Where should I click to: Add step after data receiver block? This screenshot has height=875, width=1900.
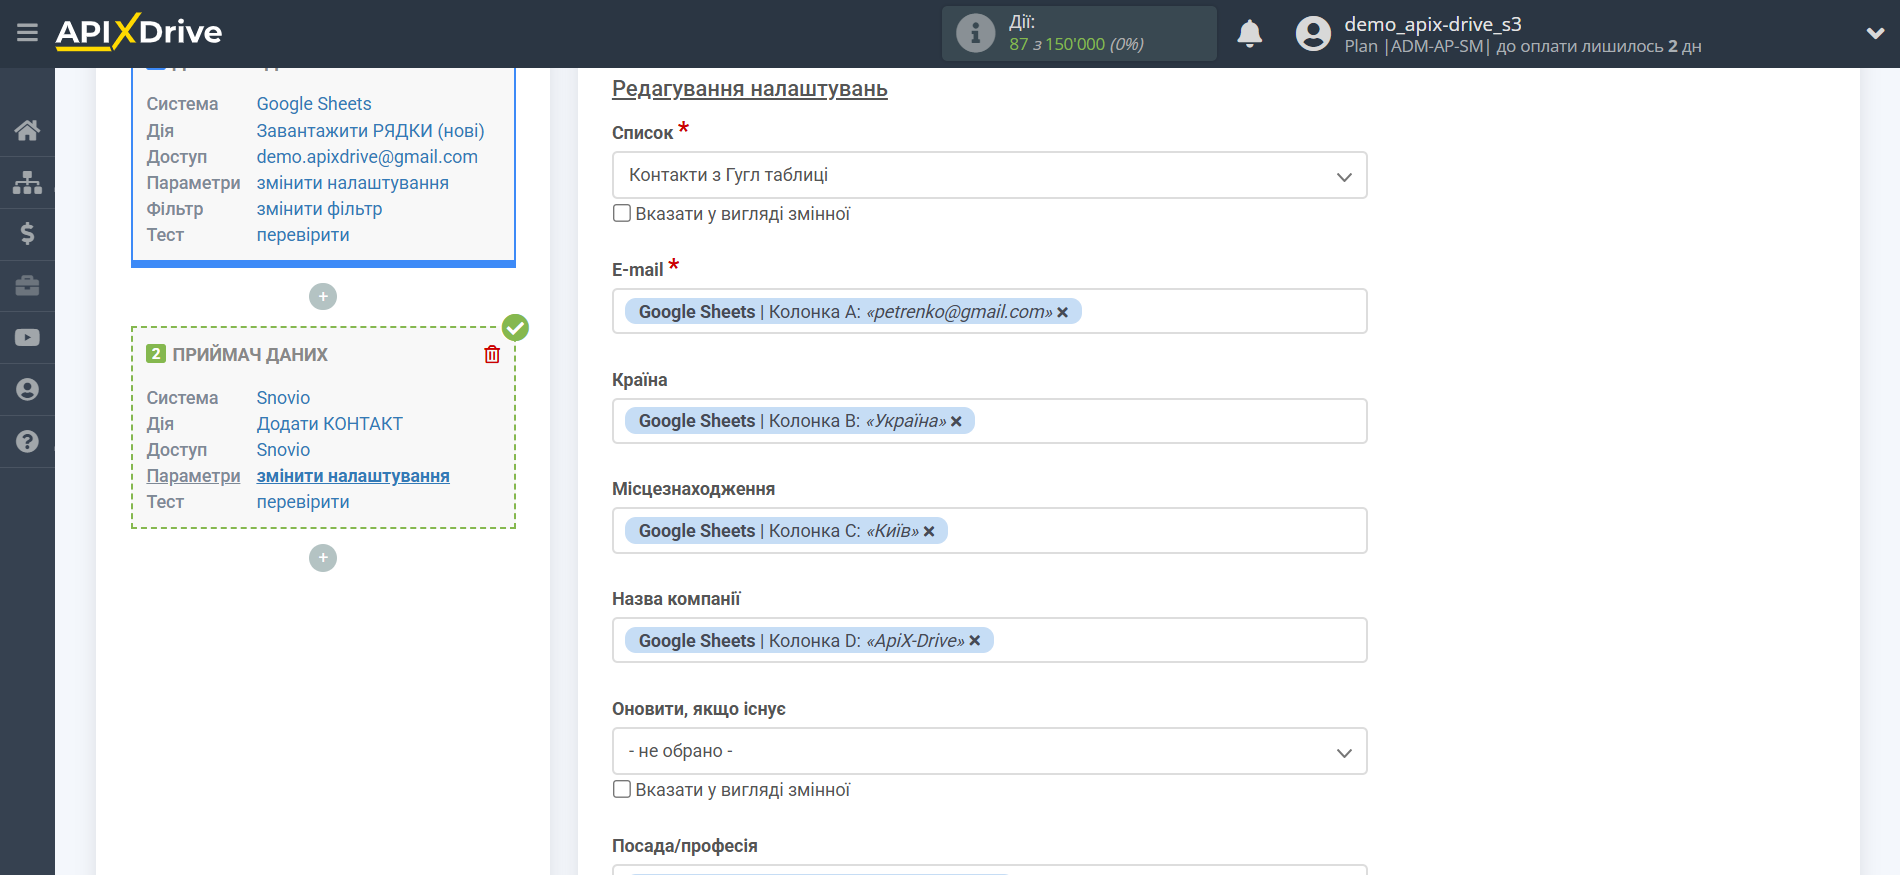click(x=323, y=558)
